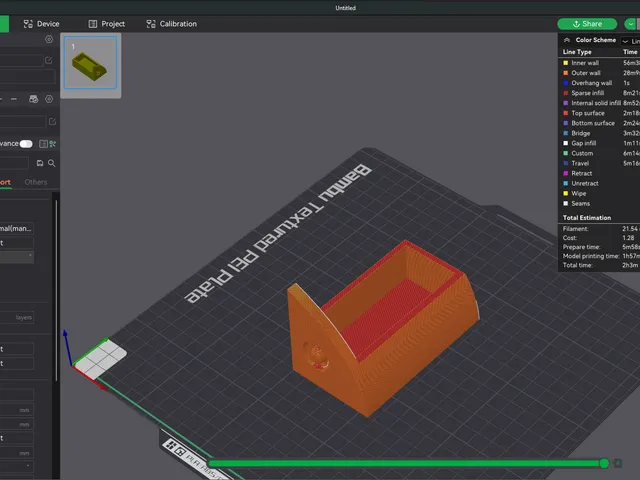Image resolution: width=640 pixels, height=480 pixels.
Task: Click the 'Line Type' column header
Action: [x=577, y=52]
